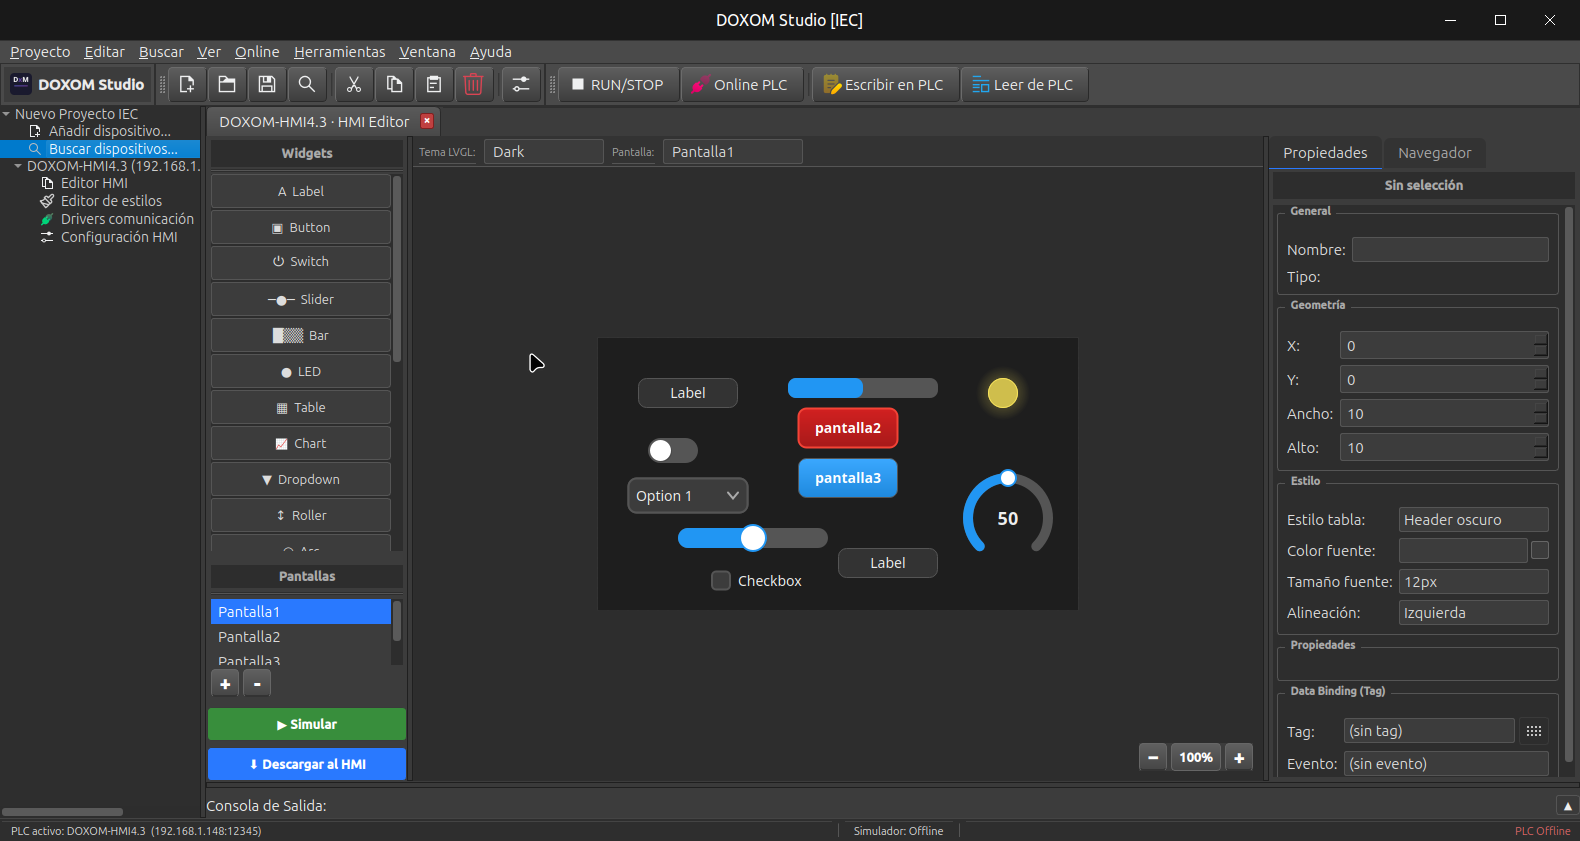The image size is (1580, 841).
Task: Click the Tag (sin tag) field
Action: point(1429,731)
